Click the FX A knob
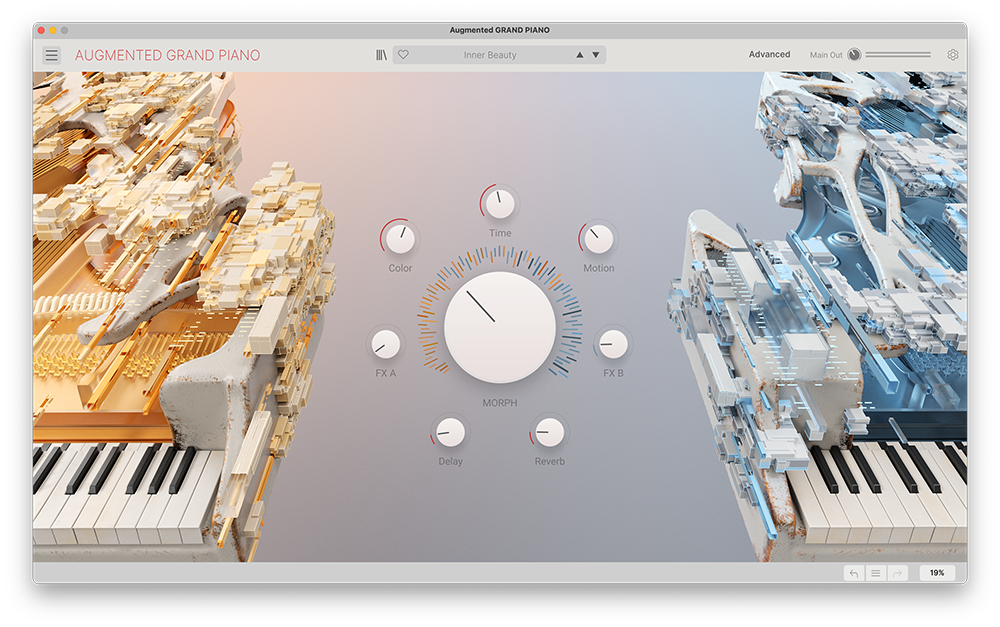The height and width of the screenshot is (627, 1000). point(386,344)
